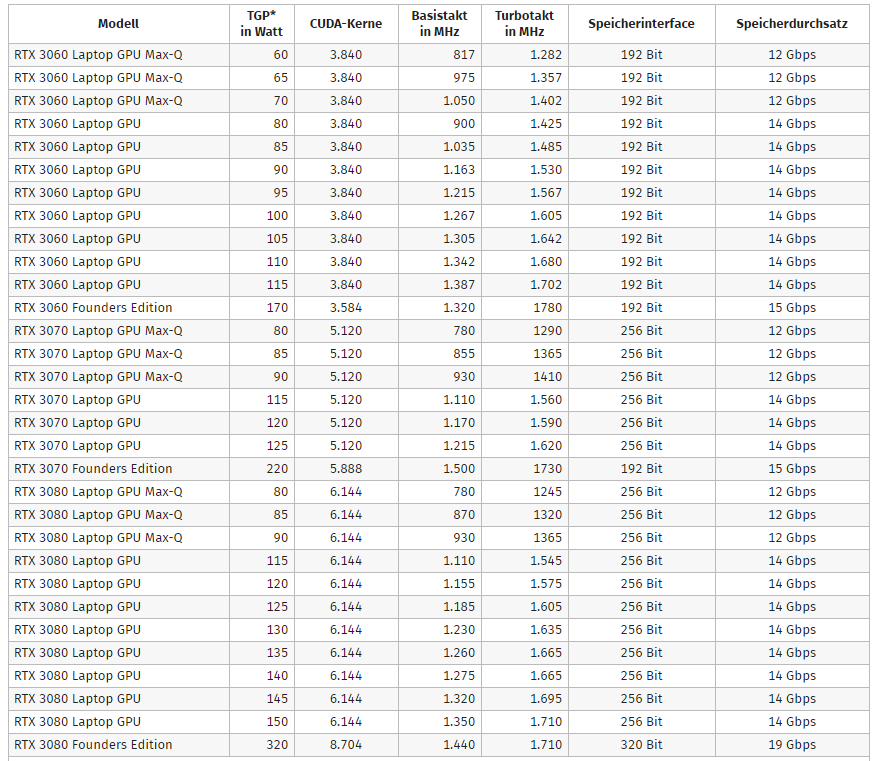
Task: Select the 320 Bit Speicherinterface cell
Action: 641,745
